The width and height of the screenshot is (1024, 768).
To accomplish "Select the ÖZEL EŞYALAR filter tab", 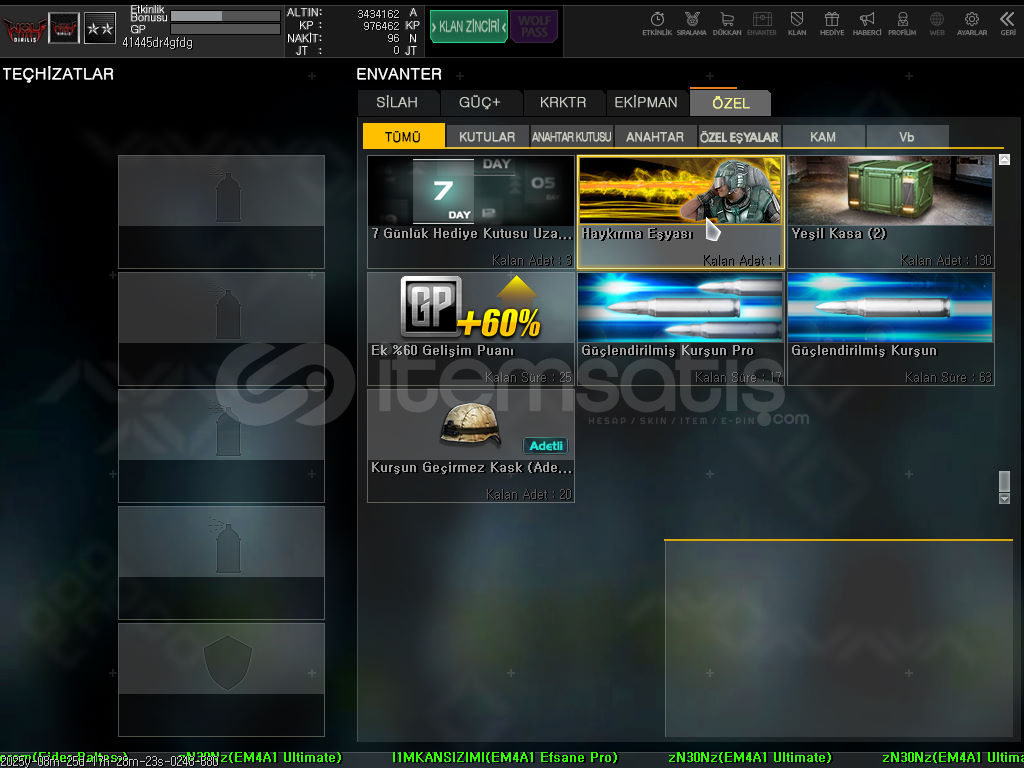I will point(739,137).
